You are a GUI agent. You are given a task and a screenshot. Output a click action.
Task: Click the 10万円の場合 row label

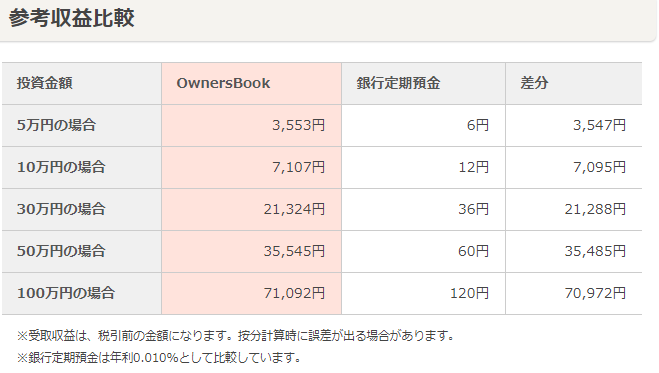coord(61,167)
